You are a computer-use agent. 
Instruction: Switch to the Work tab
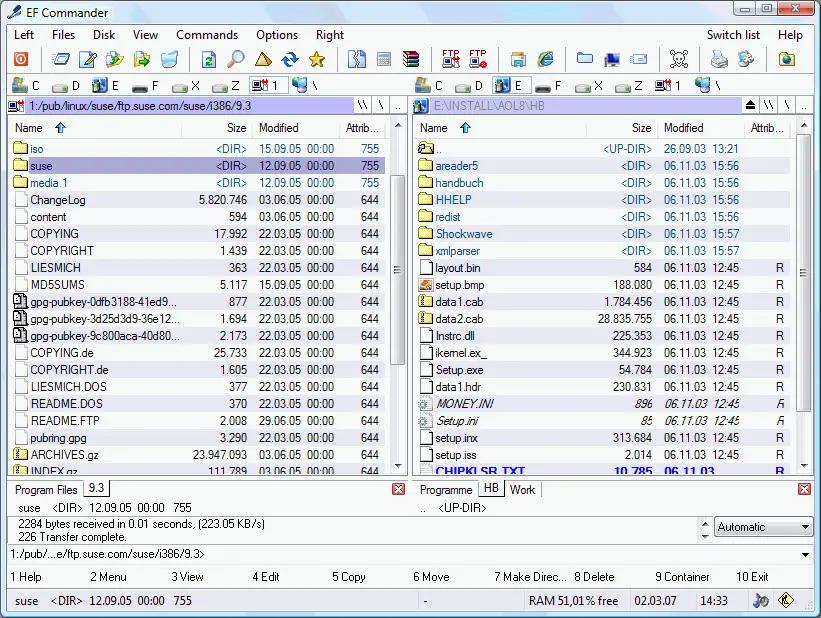tap(522, 490)
